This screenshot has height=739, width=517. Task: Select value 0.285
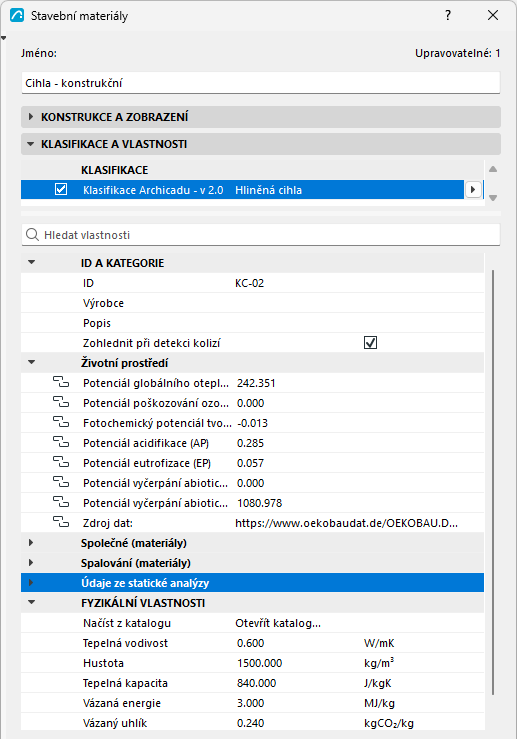(x=250, y=443)
